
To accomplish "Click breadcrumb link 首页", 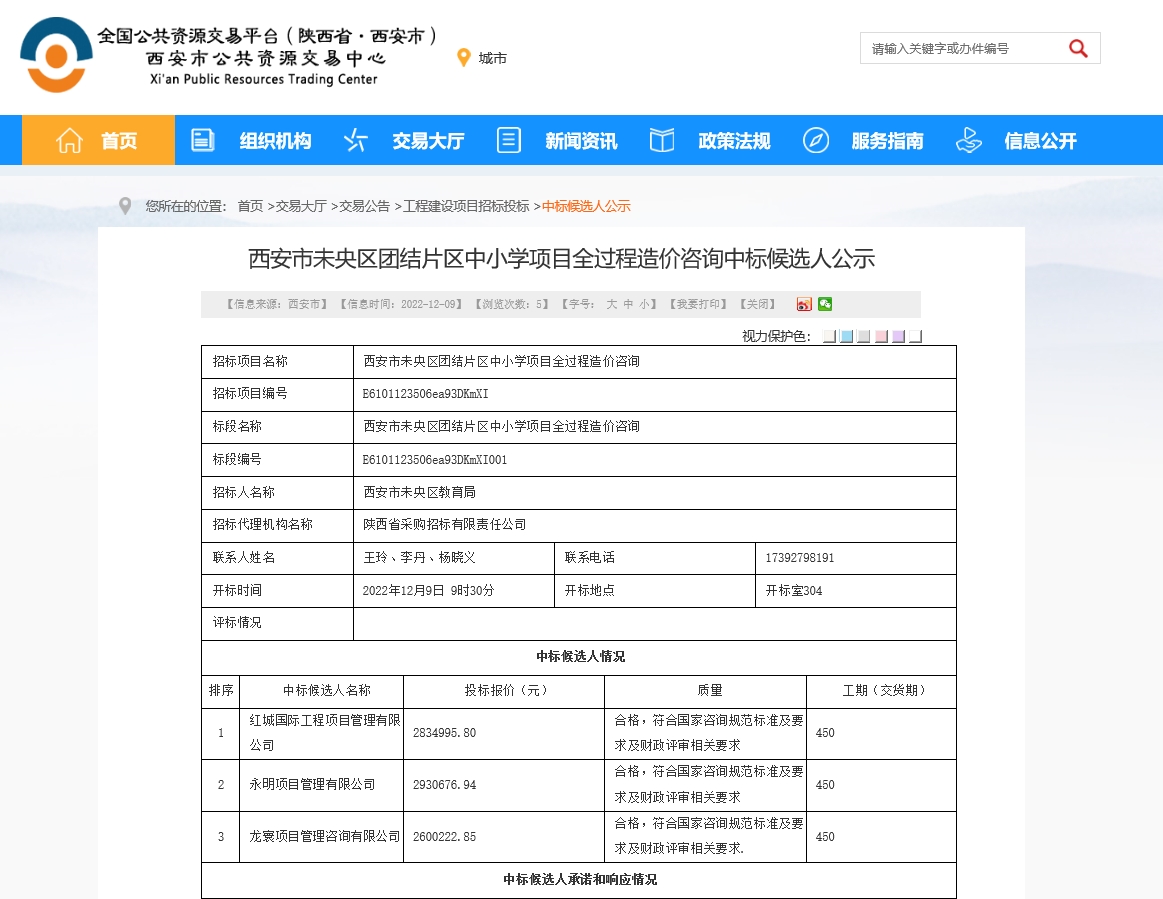I will click(x=250, y=206).
